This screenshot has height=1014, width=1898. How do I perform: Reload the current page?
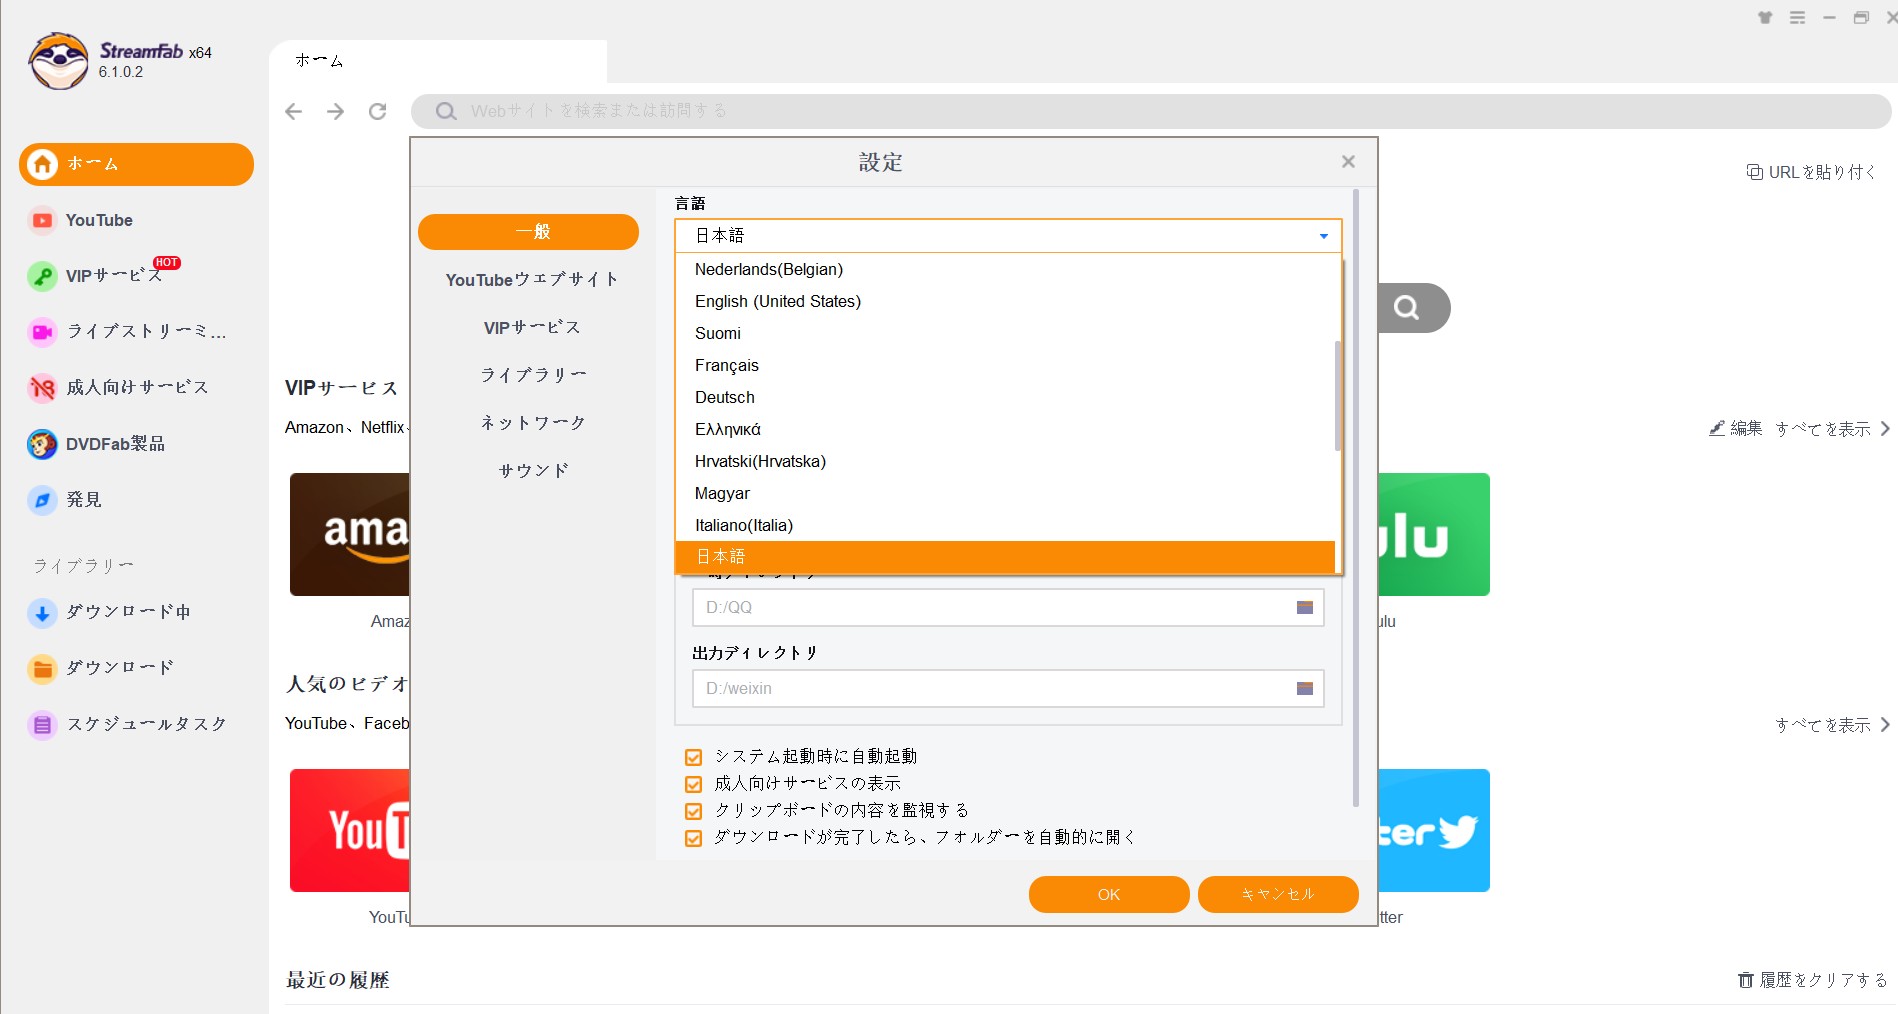377,111
